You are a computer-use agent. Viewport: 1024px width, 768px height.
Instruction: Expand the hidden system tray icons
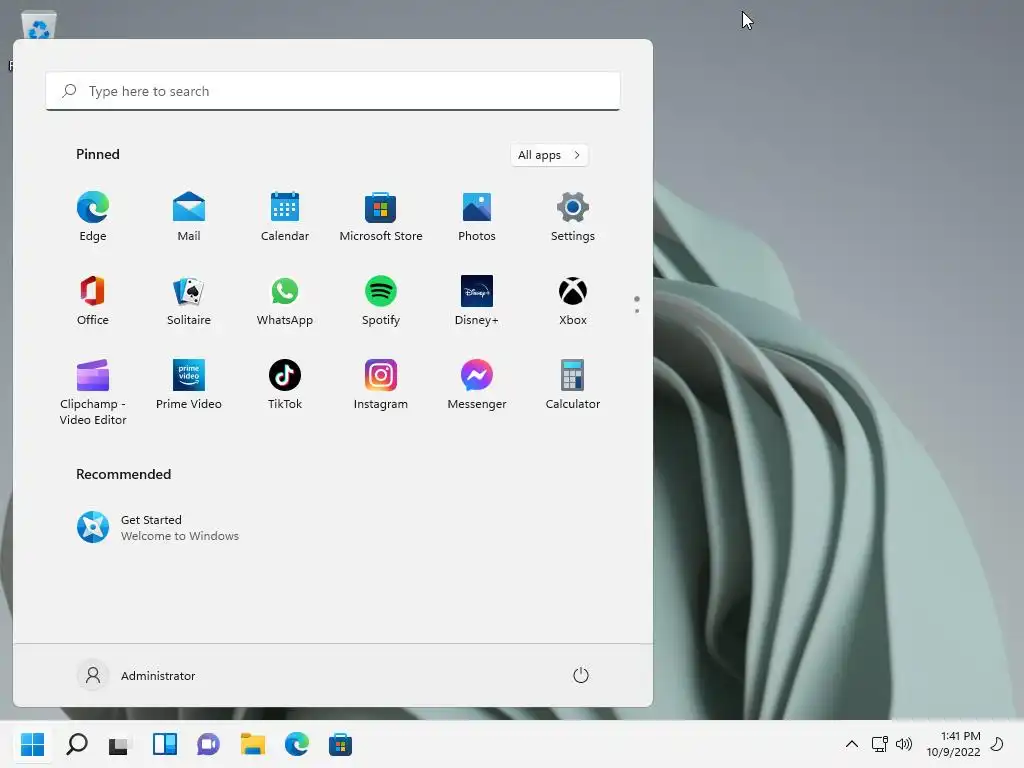[x=852, y=744]
